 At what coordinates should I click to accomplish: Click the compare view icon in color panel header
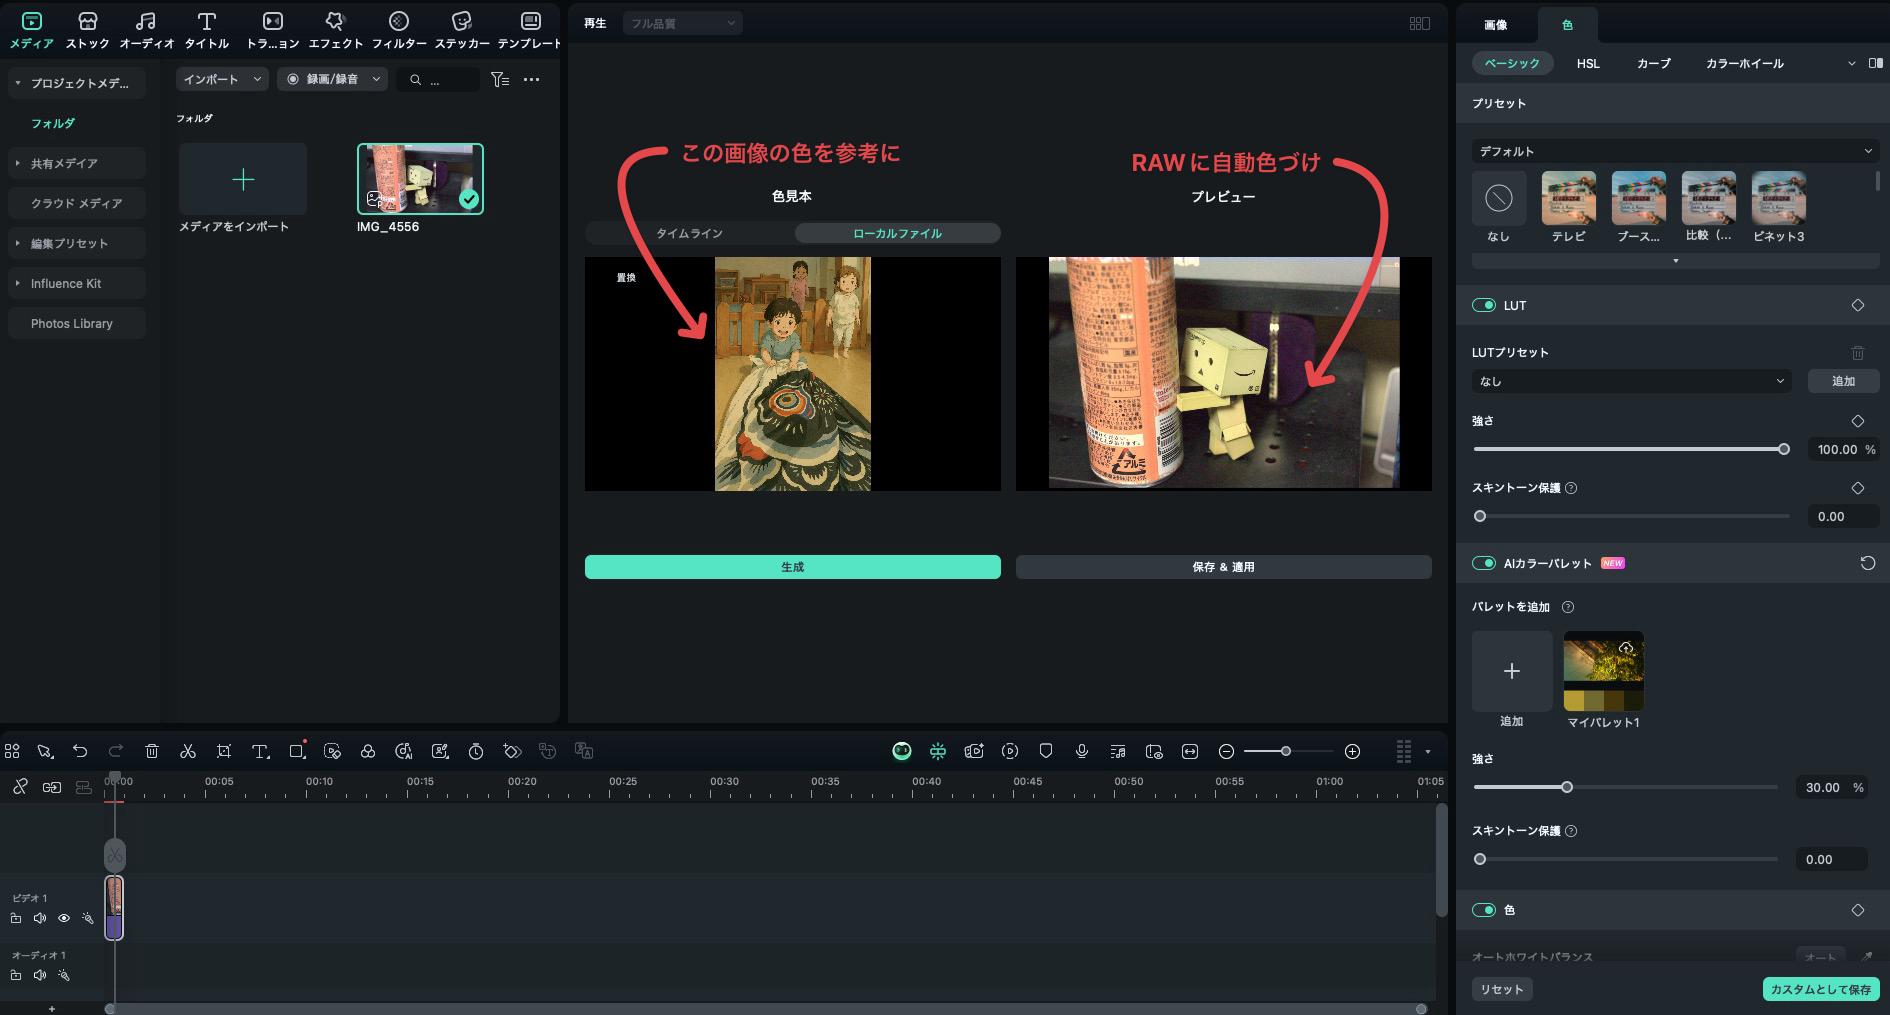tap(1875, 63)
